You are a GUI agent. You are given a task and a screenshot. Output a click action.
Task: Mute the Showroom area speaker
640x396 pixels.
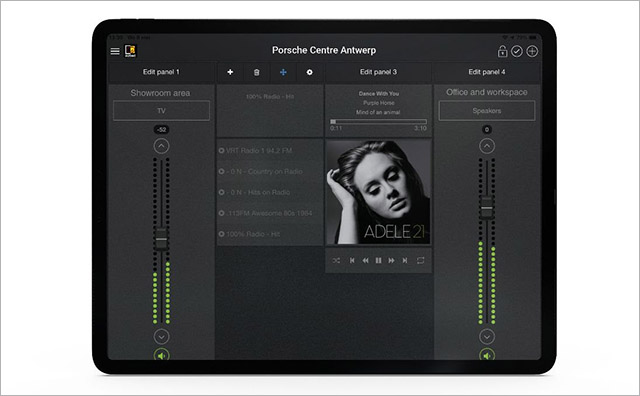[x=161, y=355]
